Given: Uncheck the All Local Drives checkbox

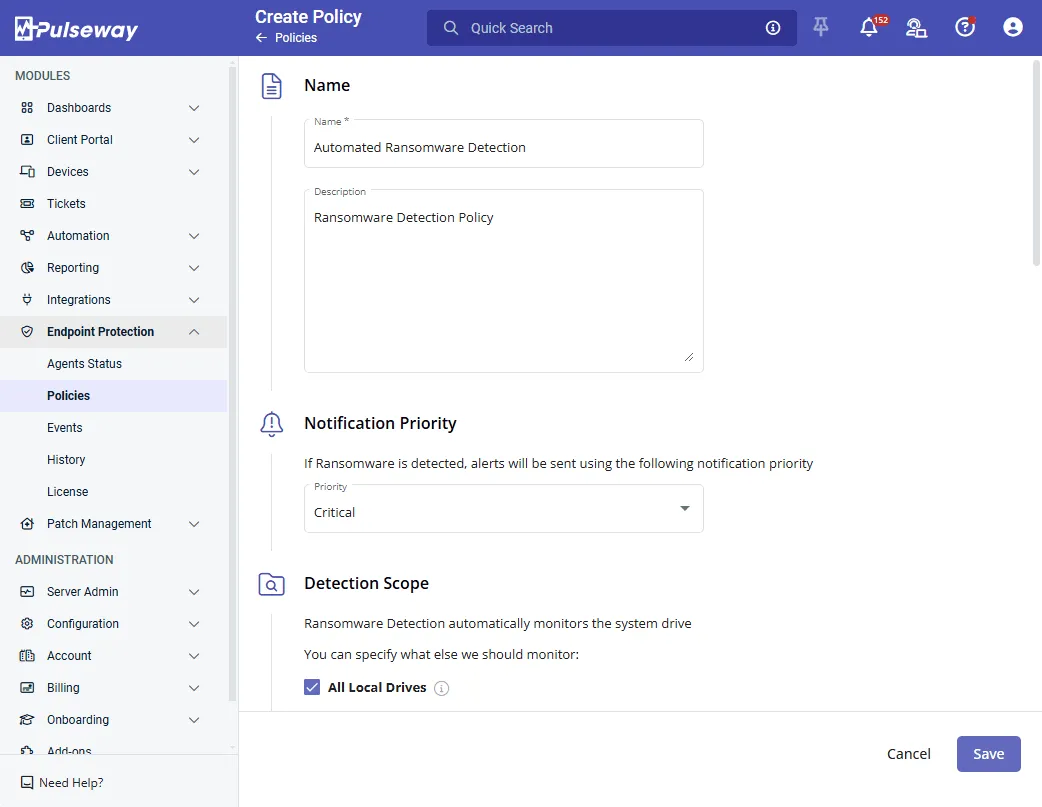Looking at the screenshot, I should click(x=312, y=687).
